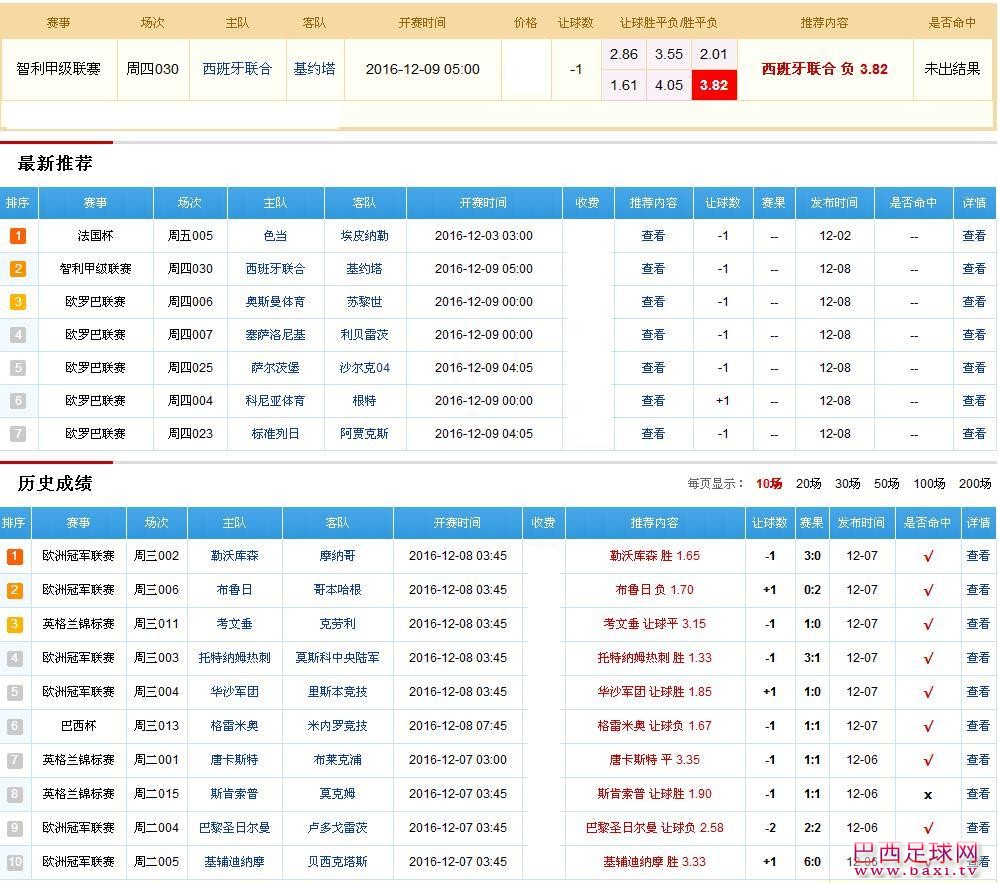
Task: Open recommendation 巴黎圣日尔曼 让球负 2.58
Action: (657, 827)
